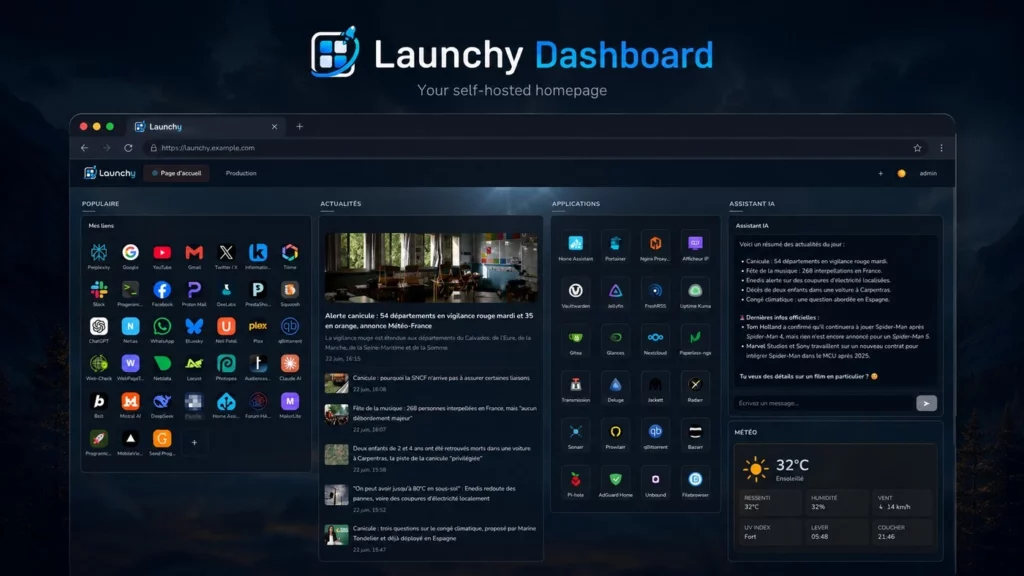Image resolution: width=1024 pixels, height=576 pixels.
Task: Launch Portainer from Applications
Action: tap(615, 244)
